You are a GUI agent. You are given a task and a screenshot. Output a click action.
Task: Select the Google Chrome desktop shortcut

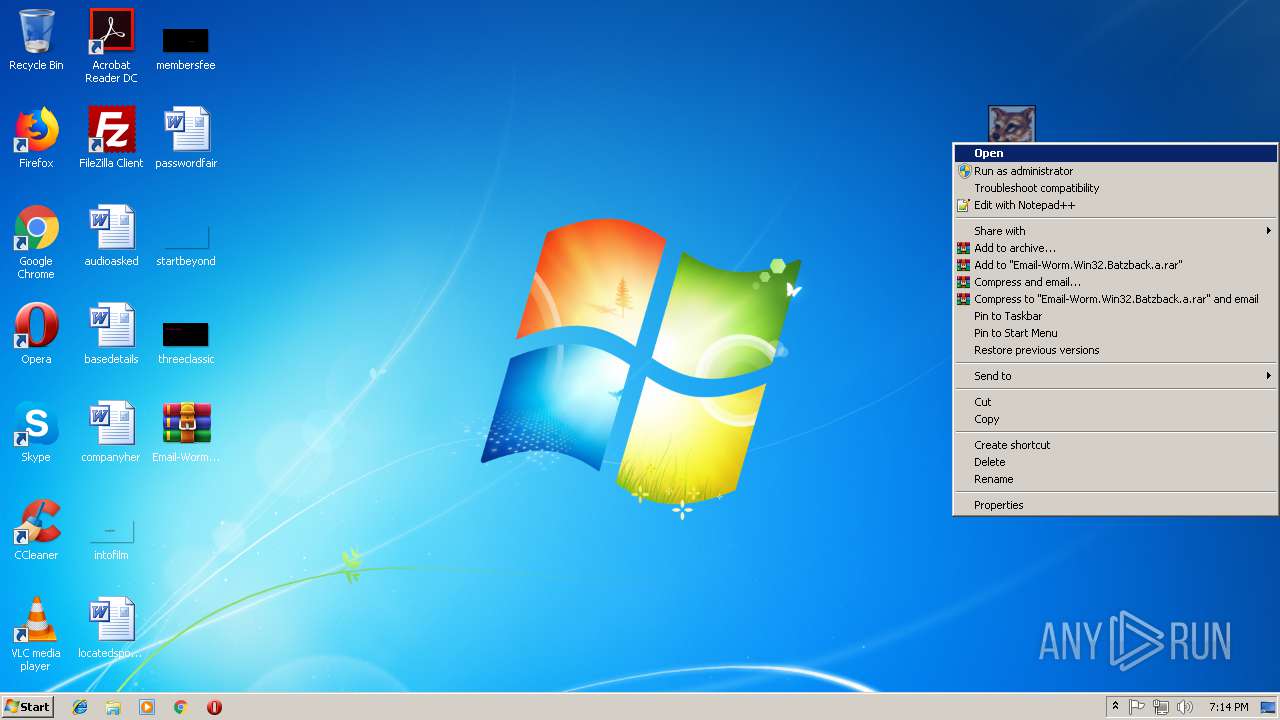point(36,242)
